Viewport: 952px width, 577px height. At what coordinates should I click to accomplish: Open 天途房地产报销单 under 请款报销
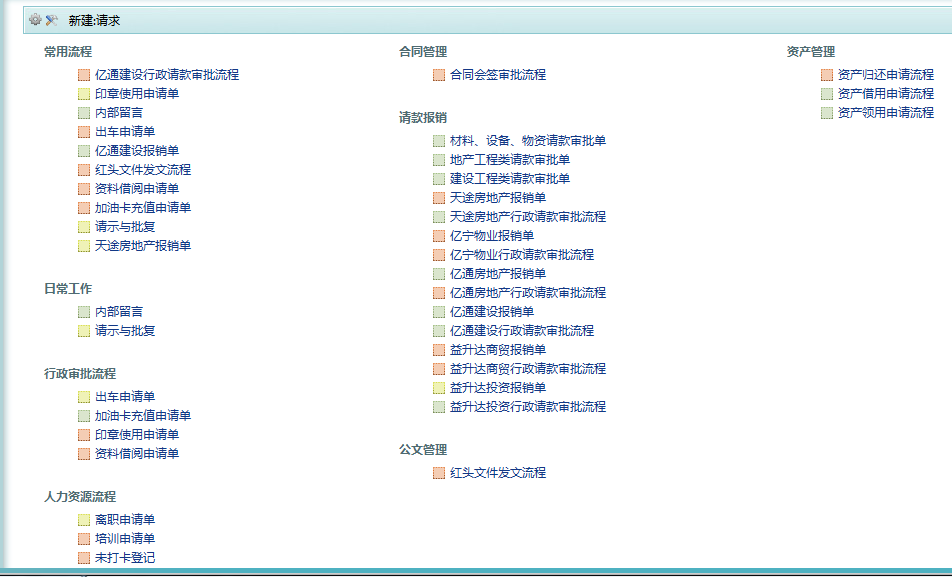pyautogui.click(x=498, y=197)
